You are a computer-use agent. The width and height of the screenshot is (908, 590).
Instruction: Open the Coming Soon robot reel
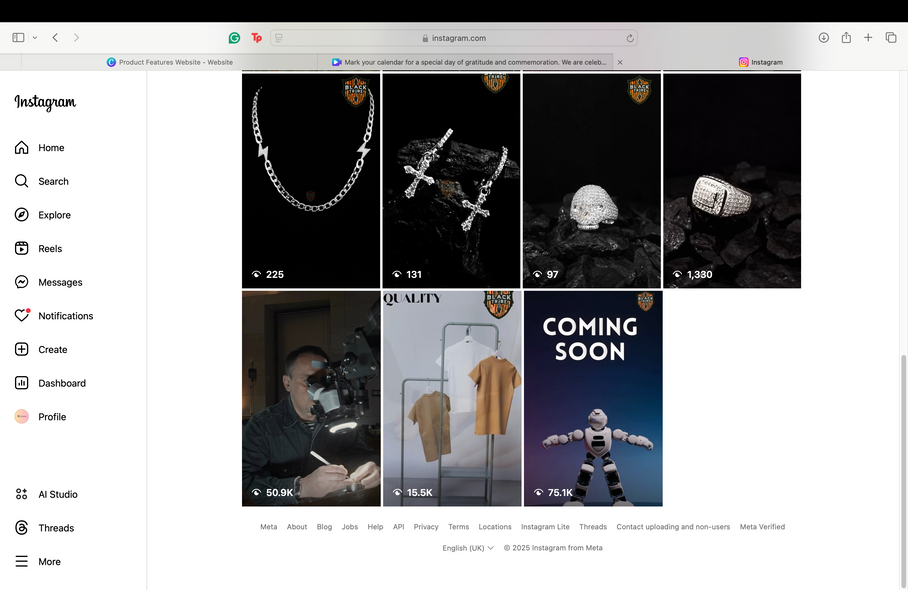tap(593, 399)
